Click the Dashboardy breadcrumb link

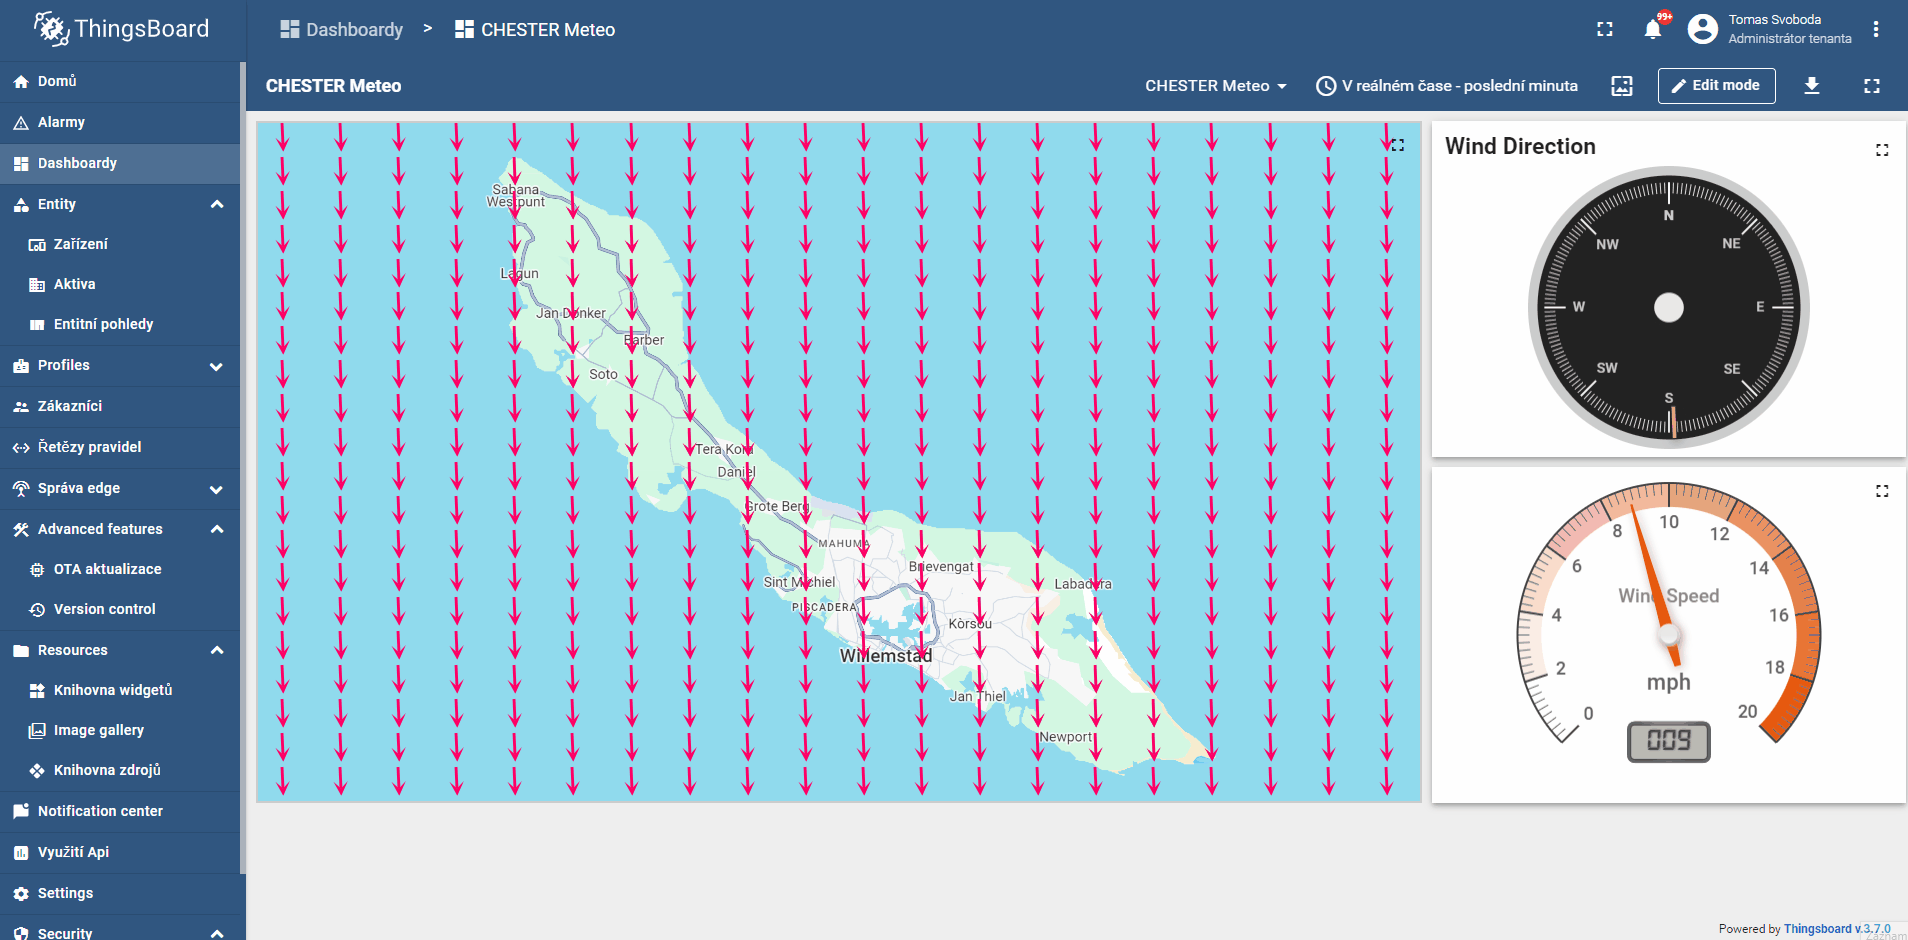(x=342, y=30)
